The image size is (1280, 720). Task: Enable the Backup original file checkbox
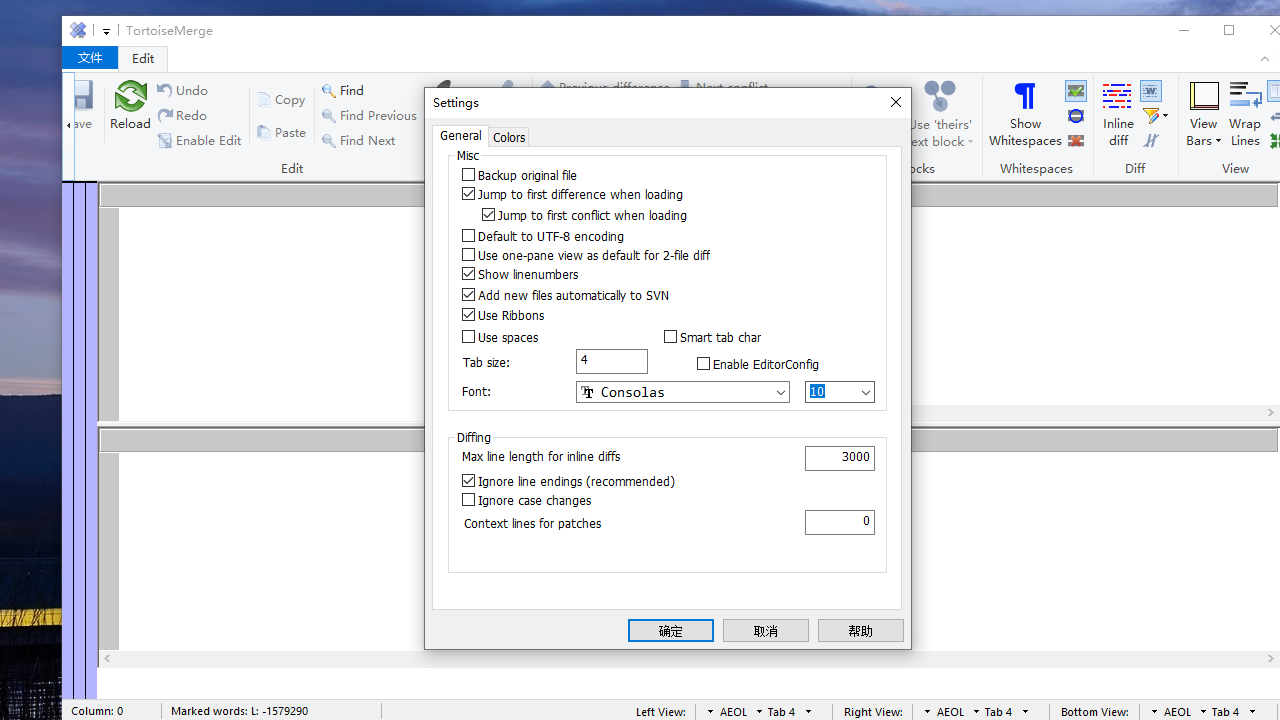tap(469, 175)
